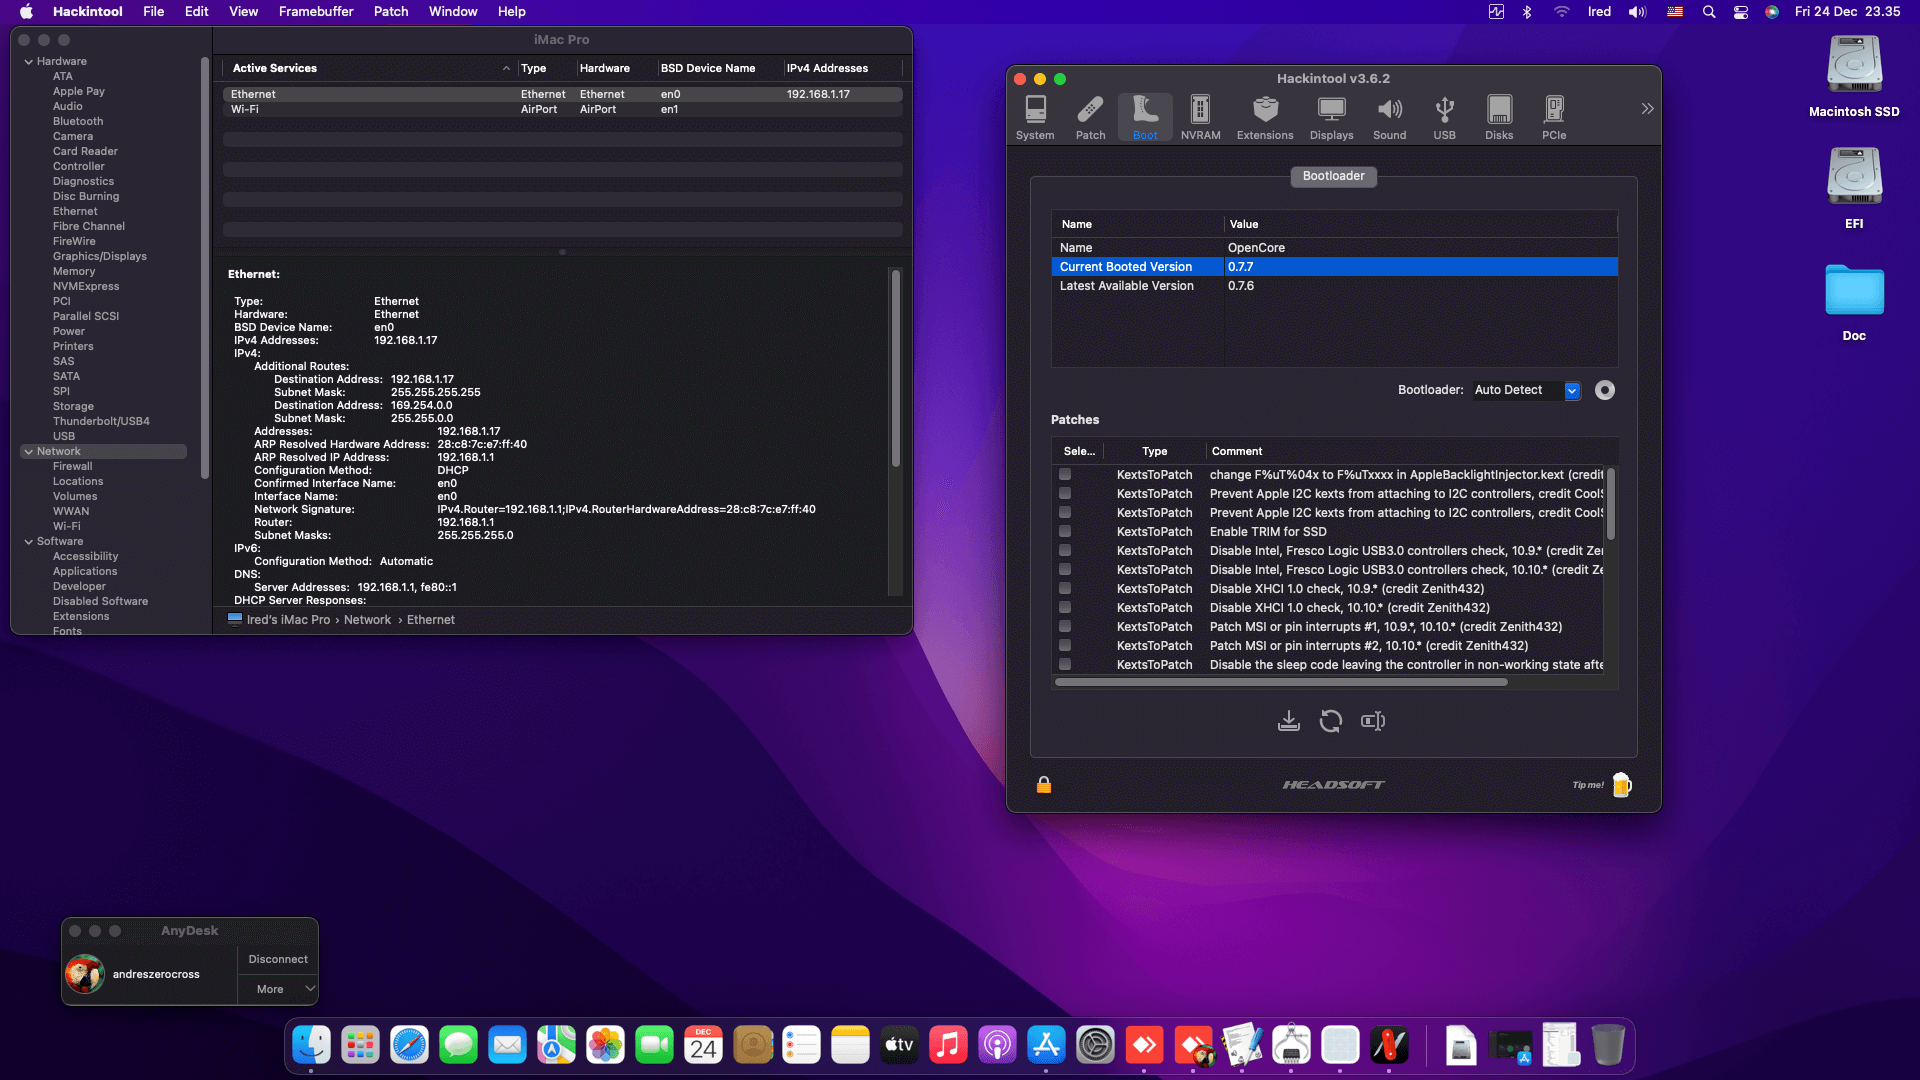Open the Bootloader Auto Detect dropdown

coord(1526,390)
